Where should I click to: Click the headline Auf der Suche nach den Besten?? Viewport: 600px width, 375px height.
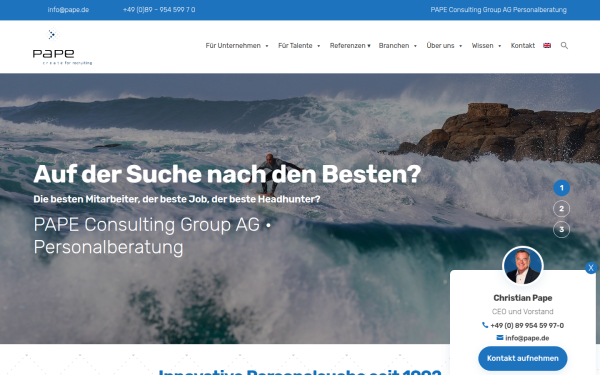coord(227,174)
